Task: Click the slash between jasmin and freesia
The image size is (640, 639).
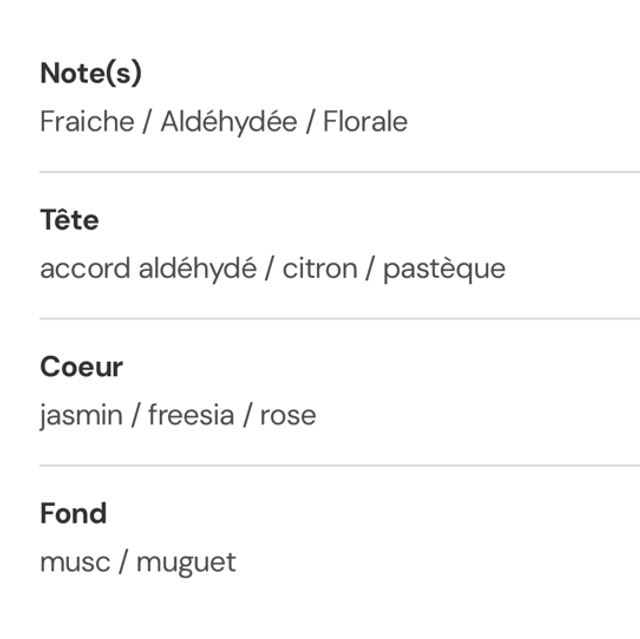Action: 135,415
